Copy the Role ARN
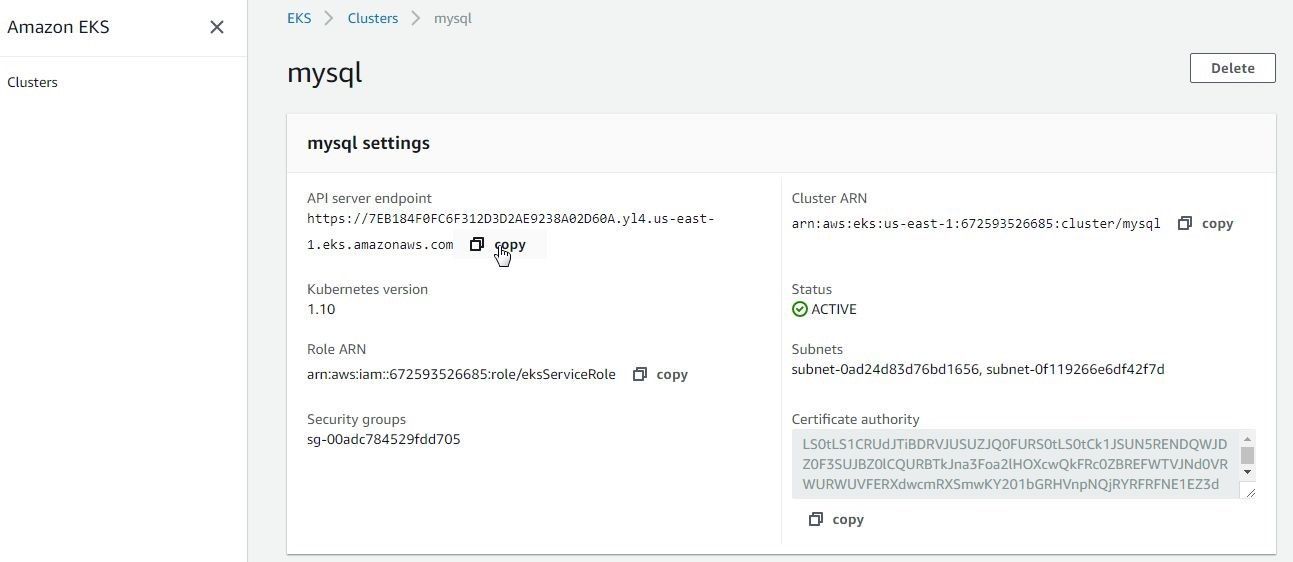Screen dimensions: 1293x562 click(x=660, y=374)
